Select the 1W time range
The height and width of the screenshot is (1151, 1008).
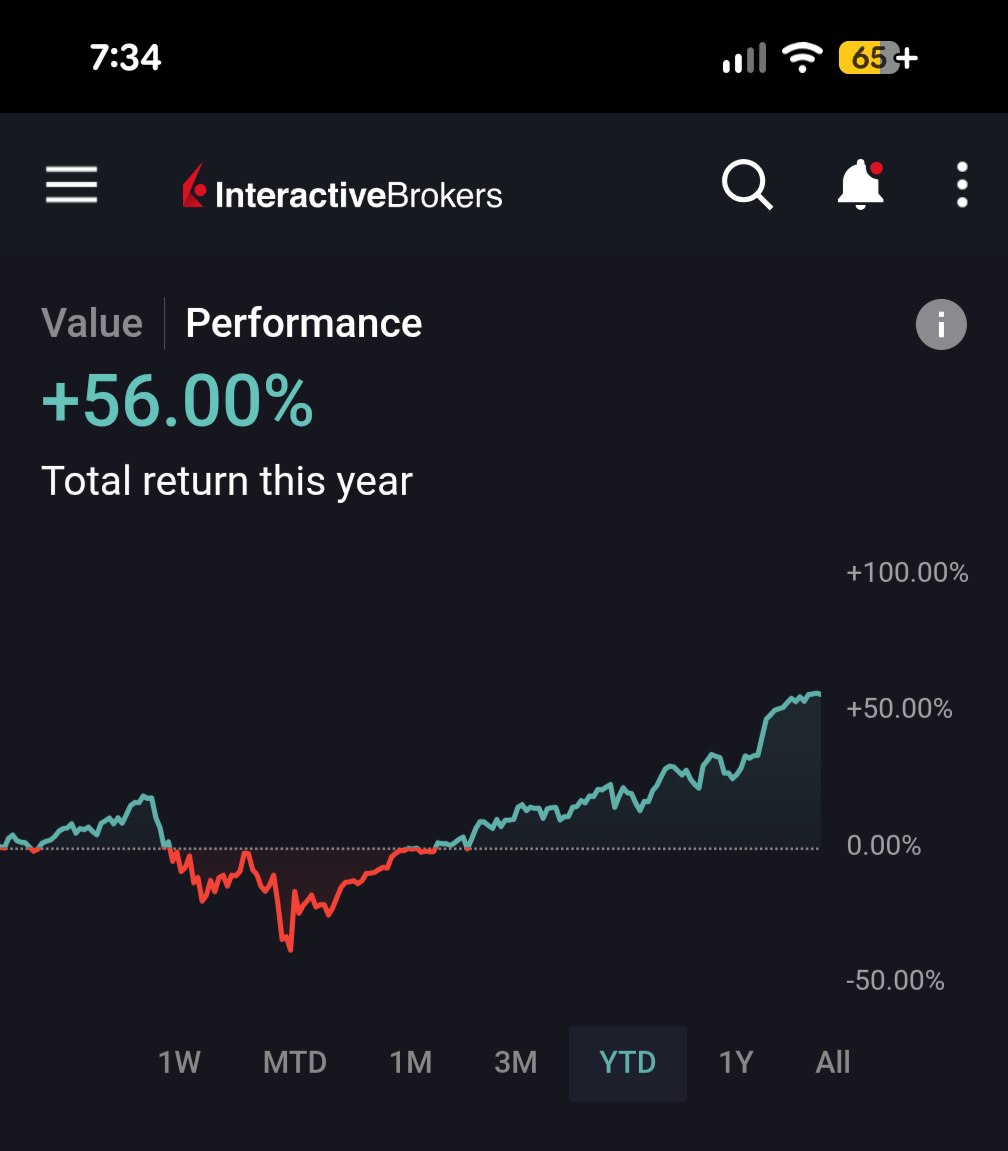(x=180, y=1062)
